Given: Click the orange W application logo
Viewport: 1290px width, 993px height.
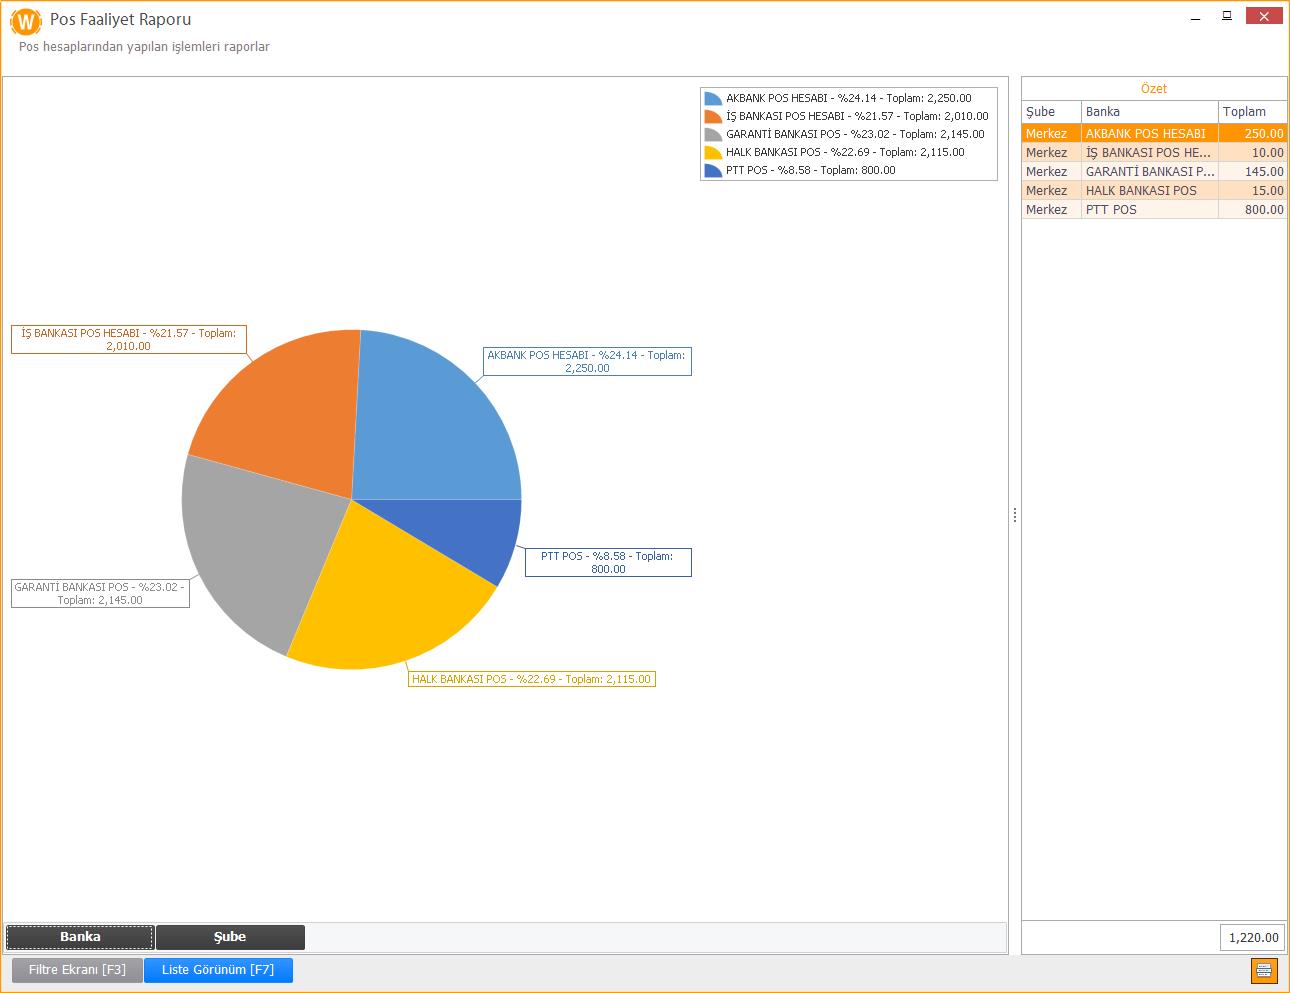Looking at the screenshot, I should (26, 21).
